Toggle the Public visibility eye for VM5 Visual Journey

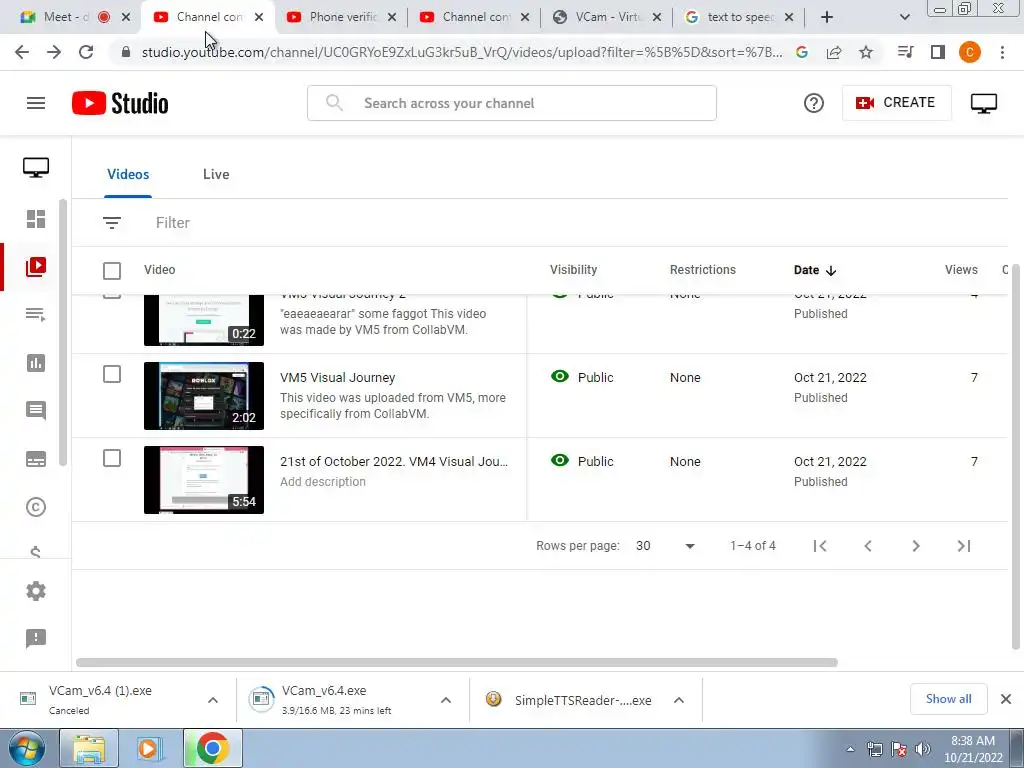560,377
